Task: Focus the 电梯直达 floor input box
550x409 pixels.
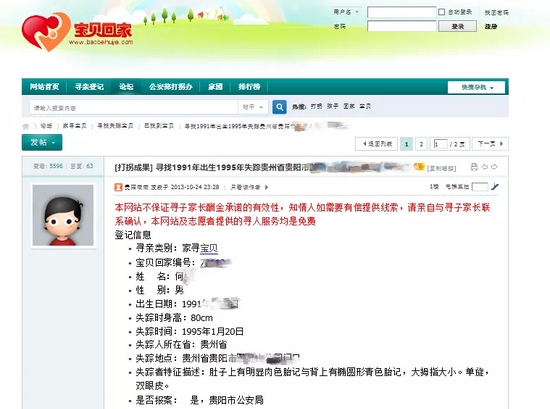Action: click(479, 187)
